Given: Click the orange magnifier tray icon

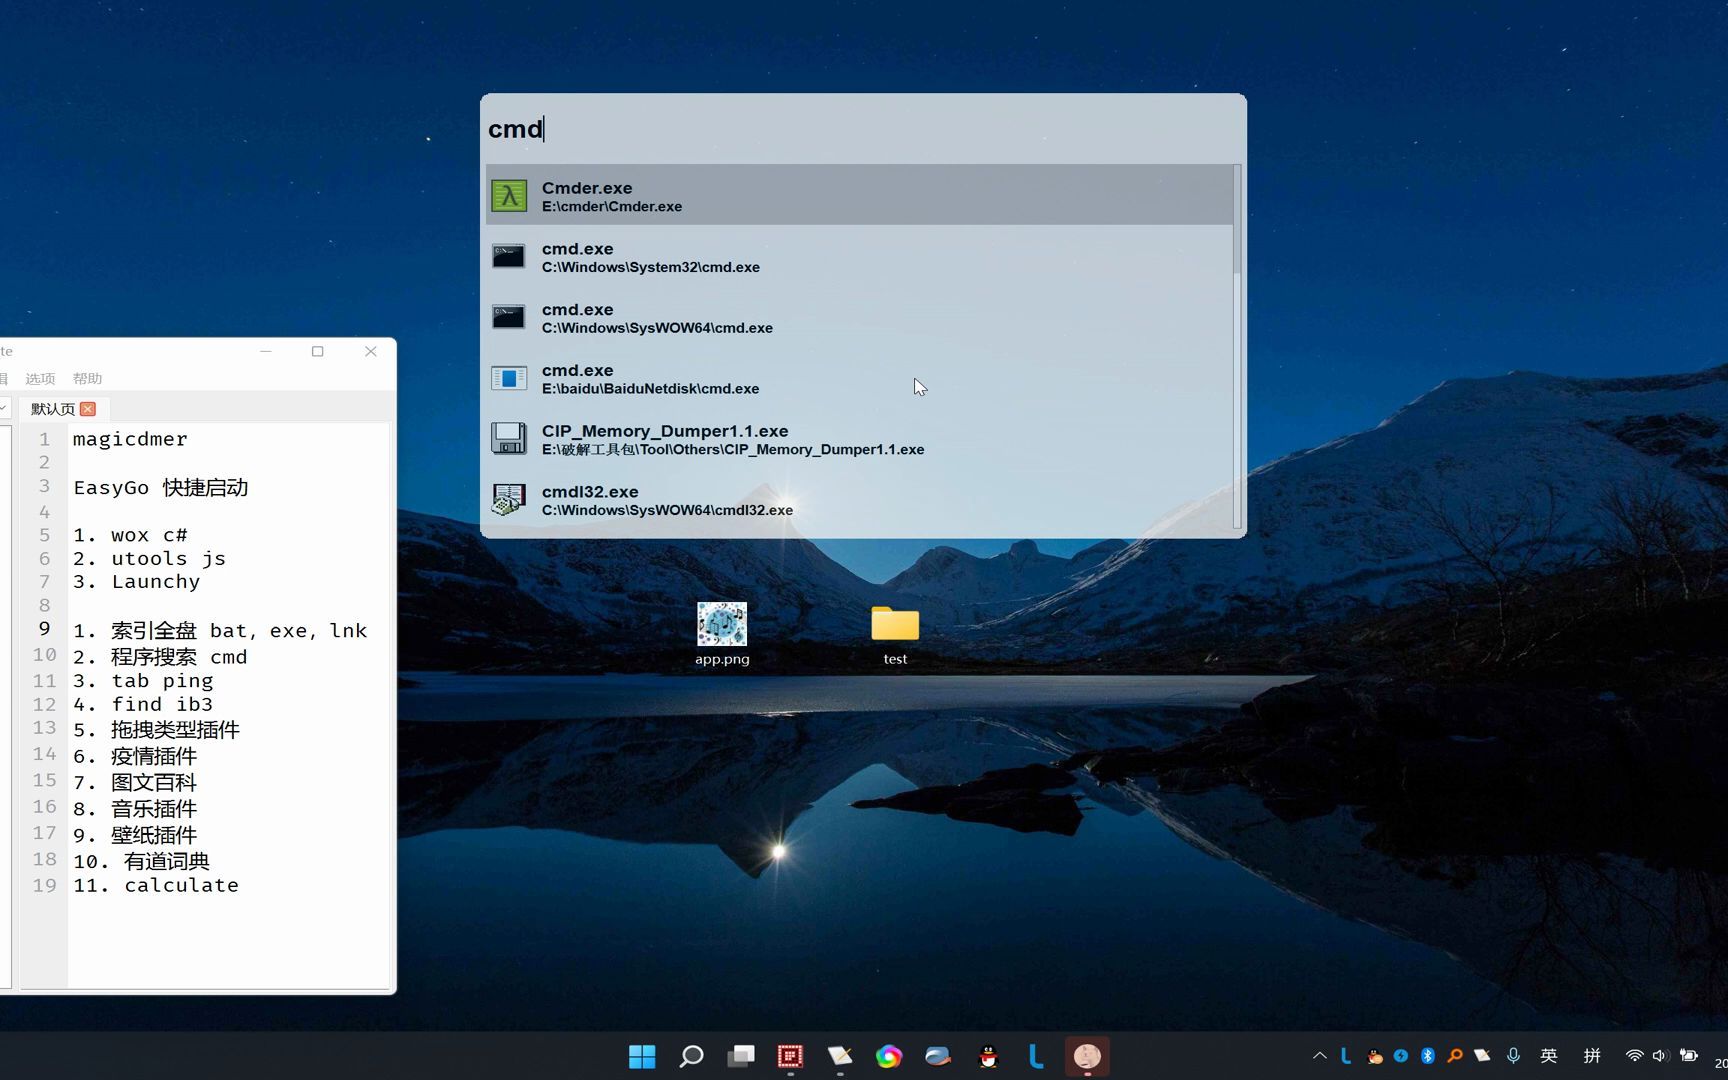Looking at the screenshot, I should pos(1455,1056).
